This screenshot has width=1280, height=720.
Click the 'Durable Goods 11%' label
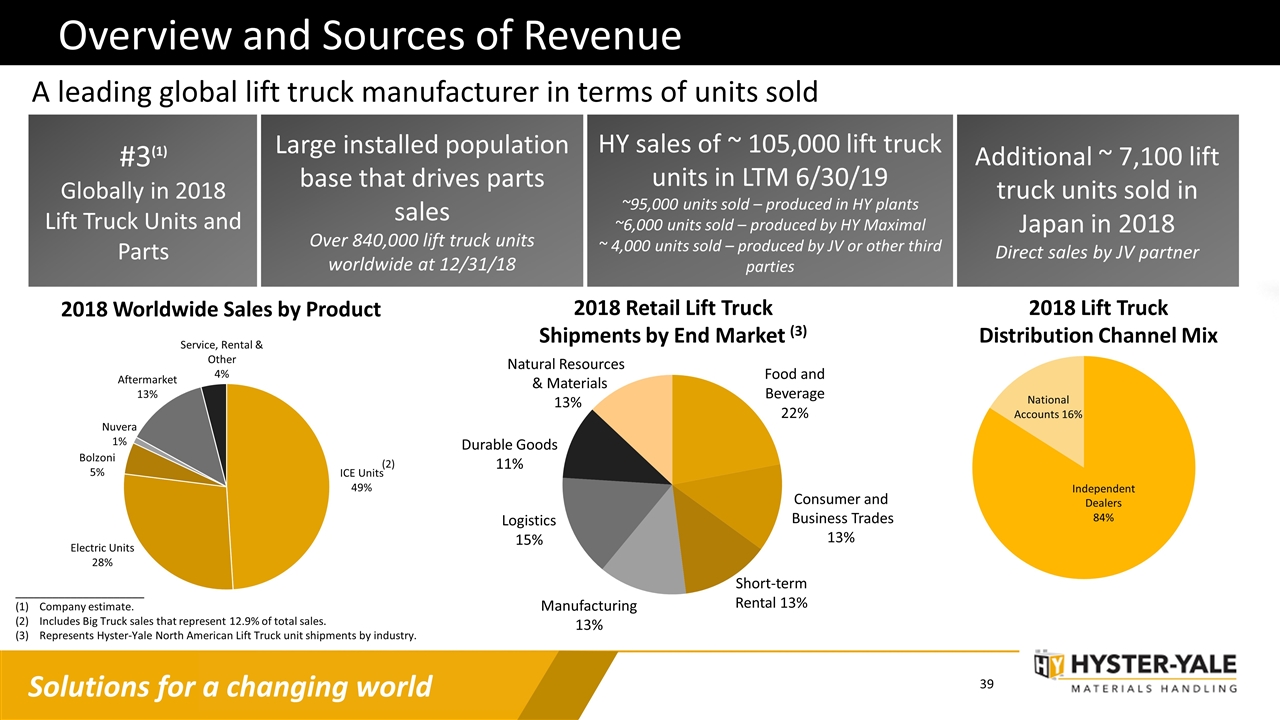click(509, 454)
